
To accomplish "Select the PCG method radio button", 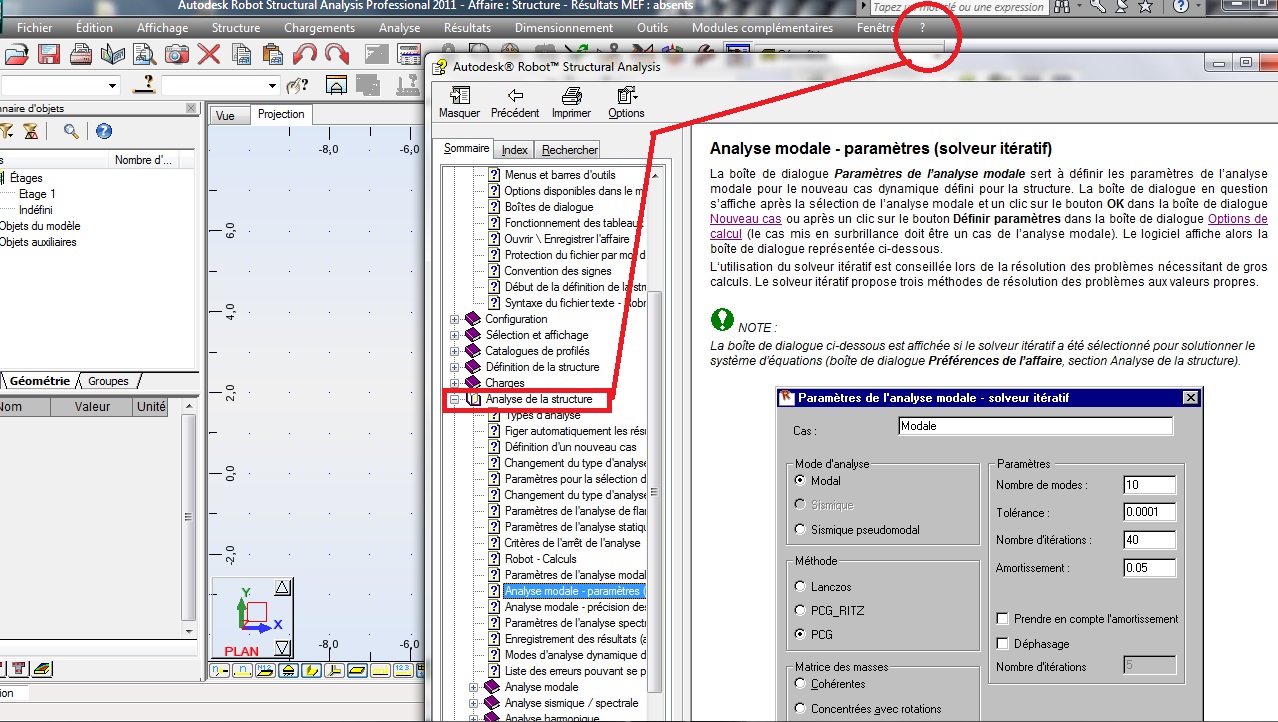I will pyautogui.click(x=799, y=634).
